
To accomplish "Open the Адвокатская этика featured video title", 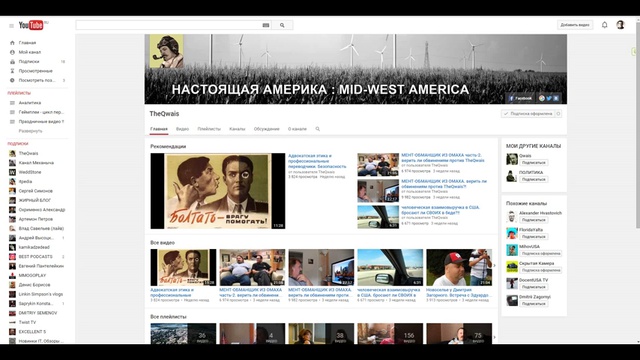I will pos(317,161).
